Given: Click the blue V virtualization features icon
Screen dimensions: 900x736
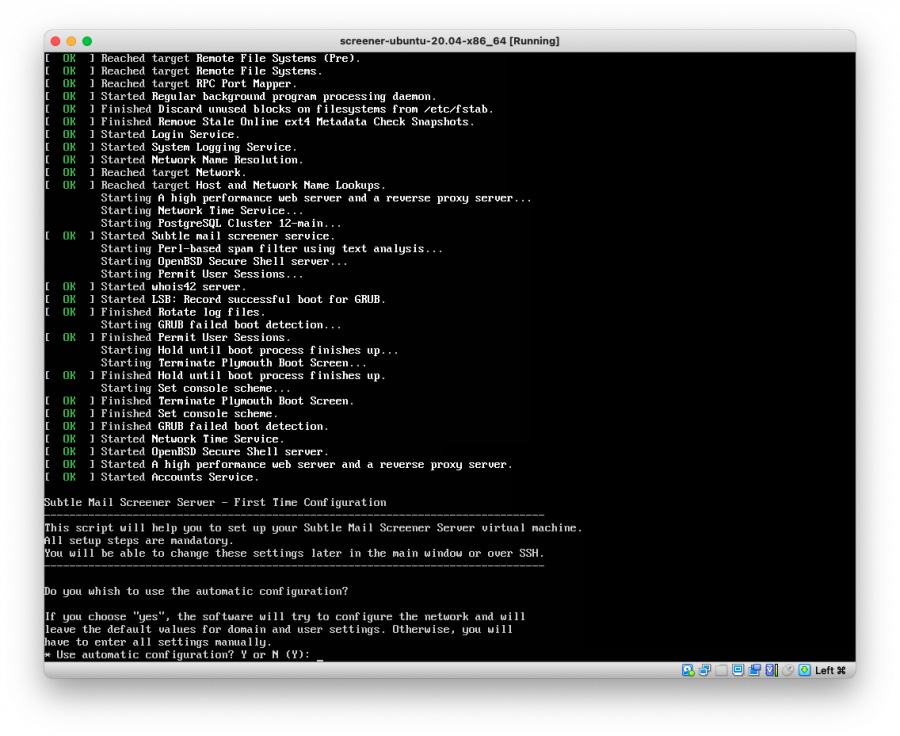Looking at the screenshot, I should point(771,670).
